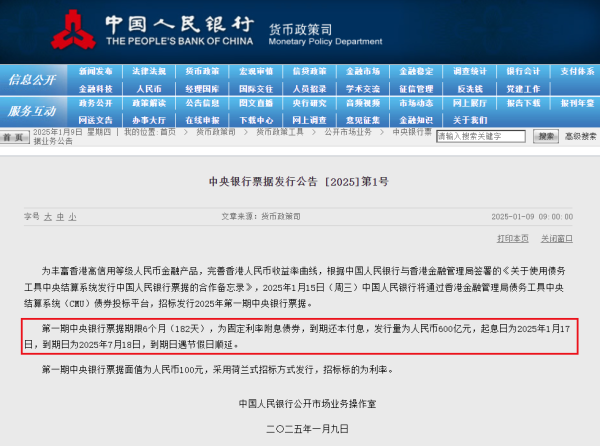The height and width of the screenshot is (446, 600).
Task: Go to 市场动态 page
Action: coord(416,103)
